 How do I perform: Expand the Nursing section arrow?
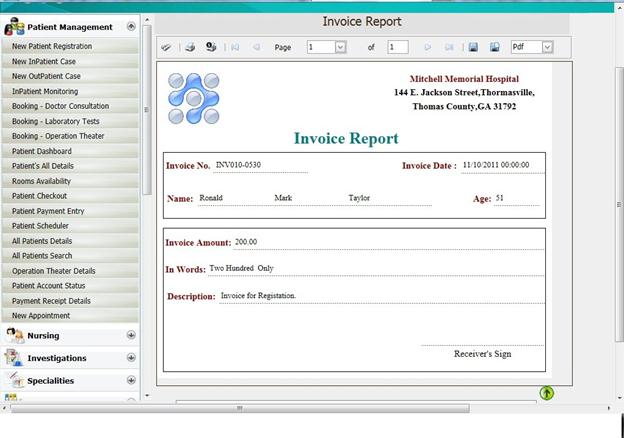click(131, 336)
